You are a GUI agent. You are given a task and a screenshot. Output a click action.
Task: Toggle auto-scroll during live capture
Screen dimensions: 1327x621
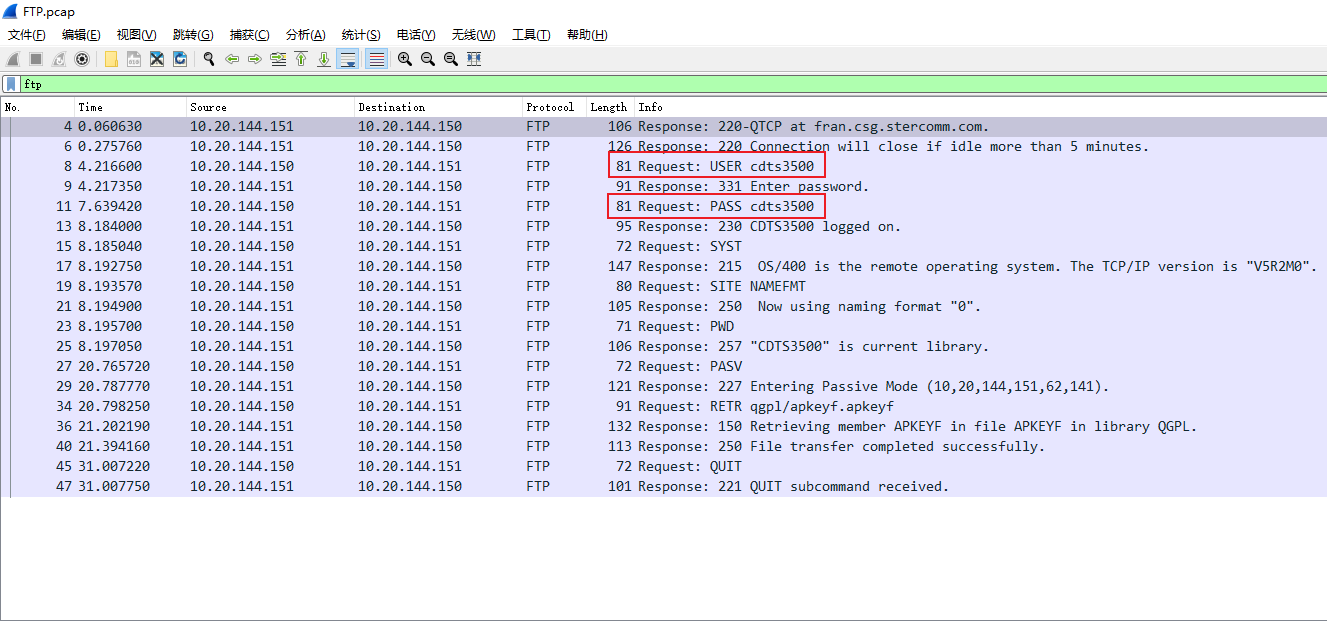click(x=348, y=59)
